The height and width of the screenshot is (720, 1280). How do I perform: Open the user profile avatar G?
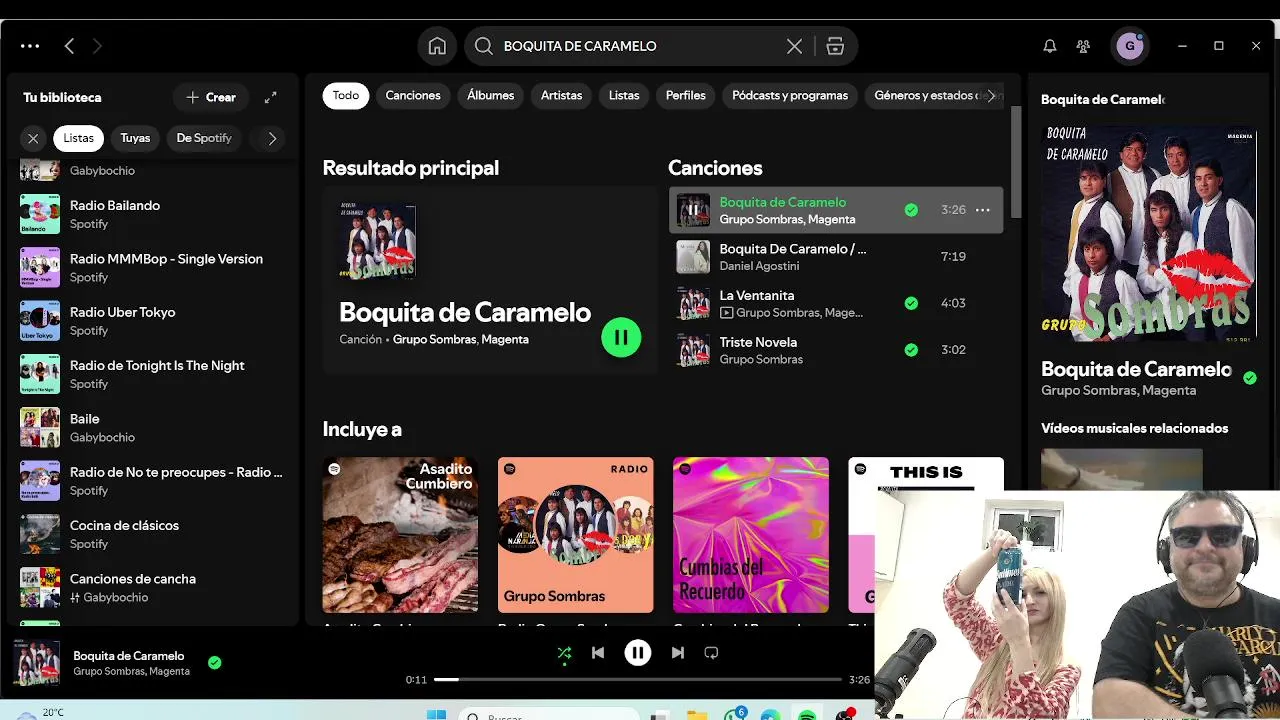pos(1130,46)
